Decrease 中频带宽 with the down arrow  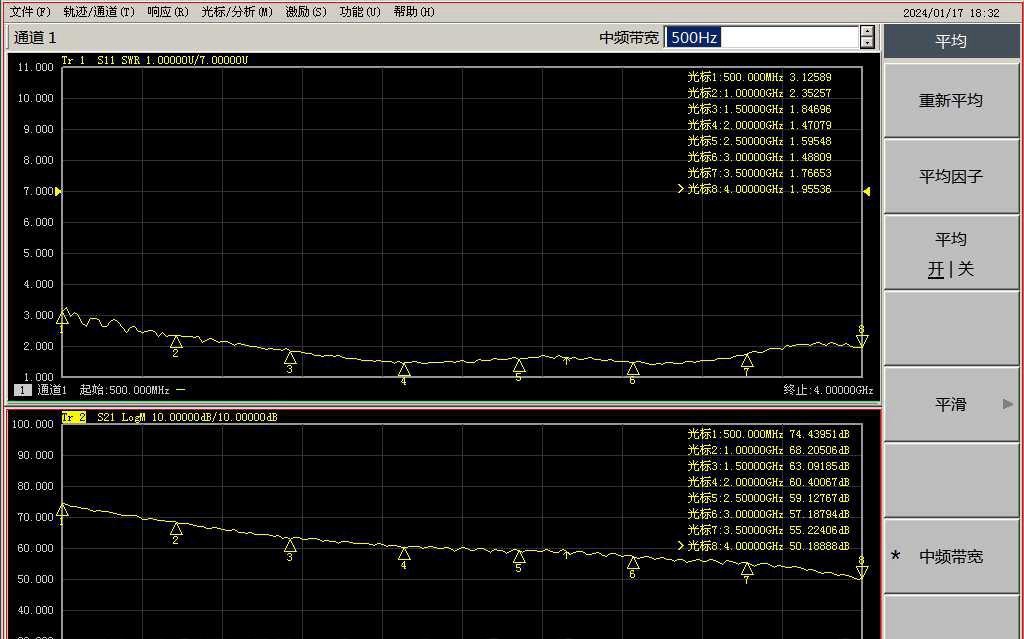[867, 43]
